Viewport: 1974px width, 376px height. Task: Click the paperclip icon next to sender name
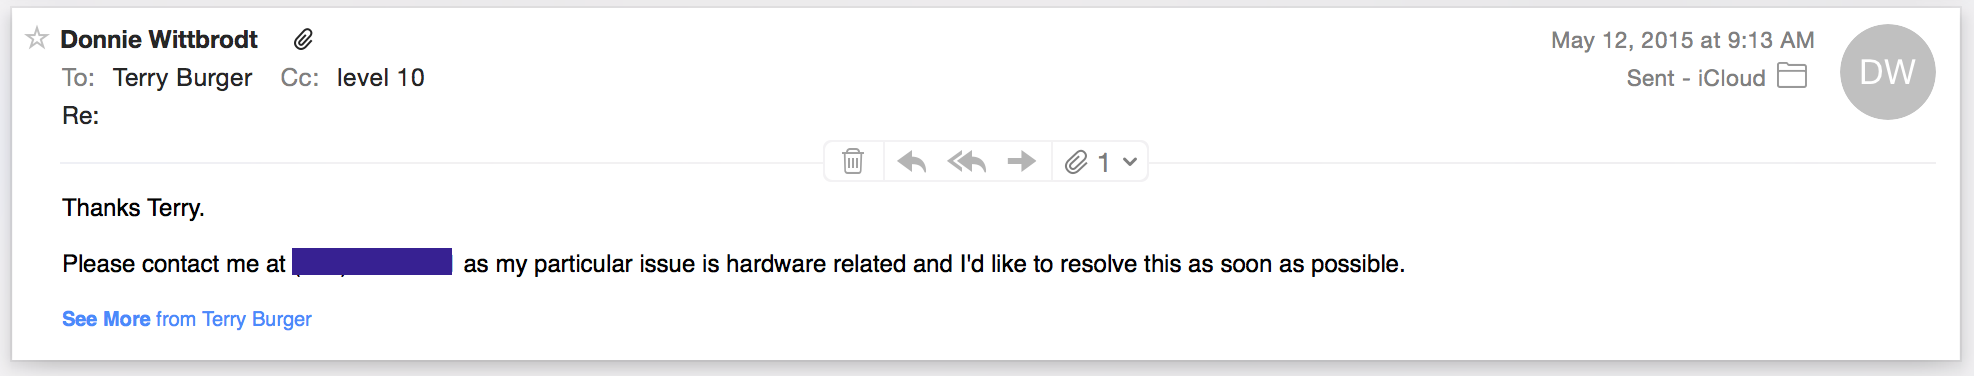303,39
